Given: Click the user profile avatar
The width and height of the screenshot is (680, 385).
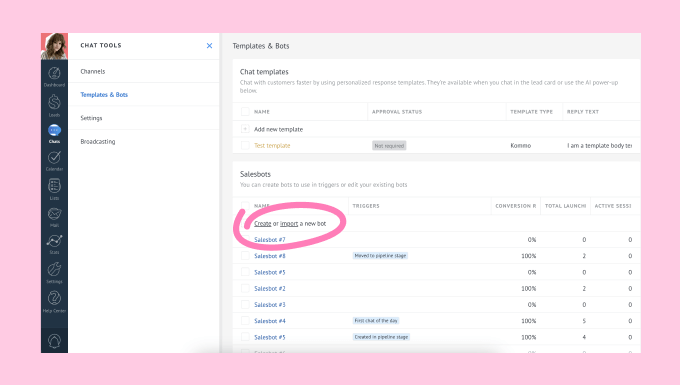Looking at the screenshot, I should point(54,46).
